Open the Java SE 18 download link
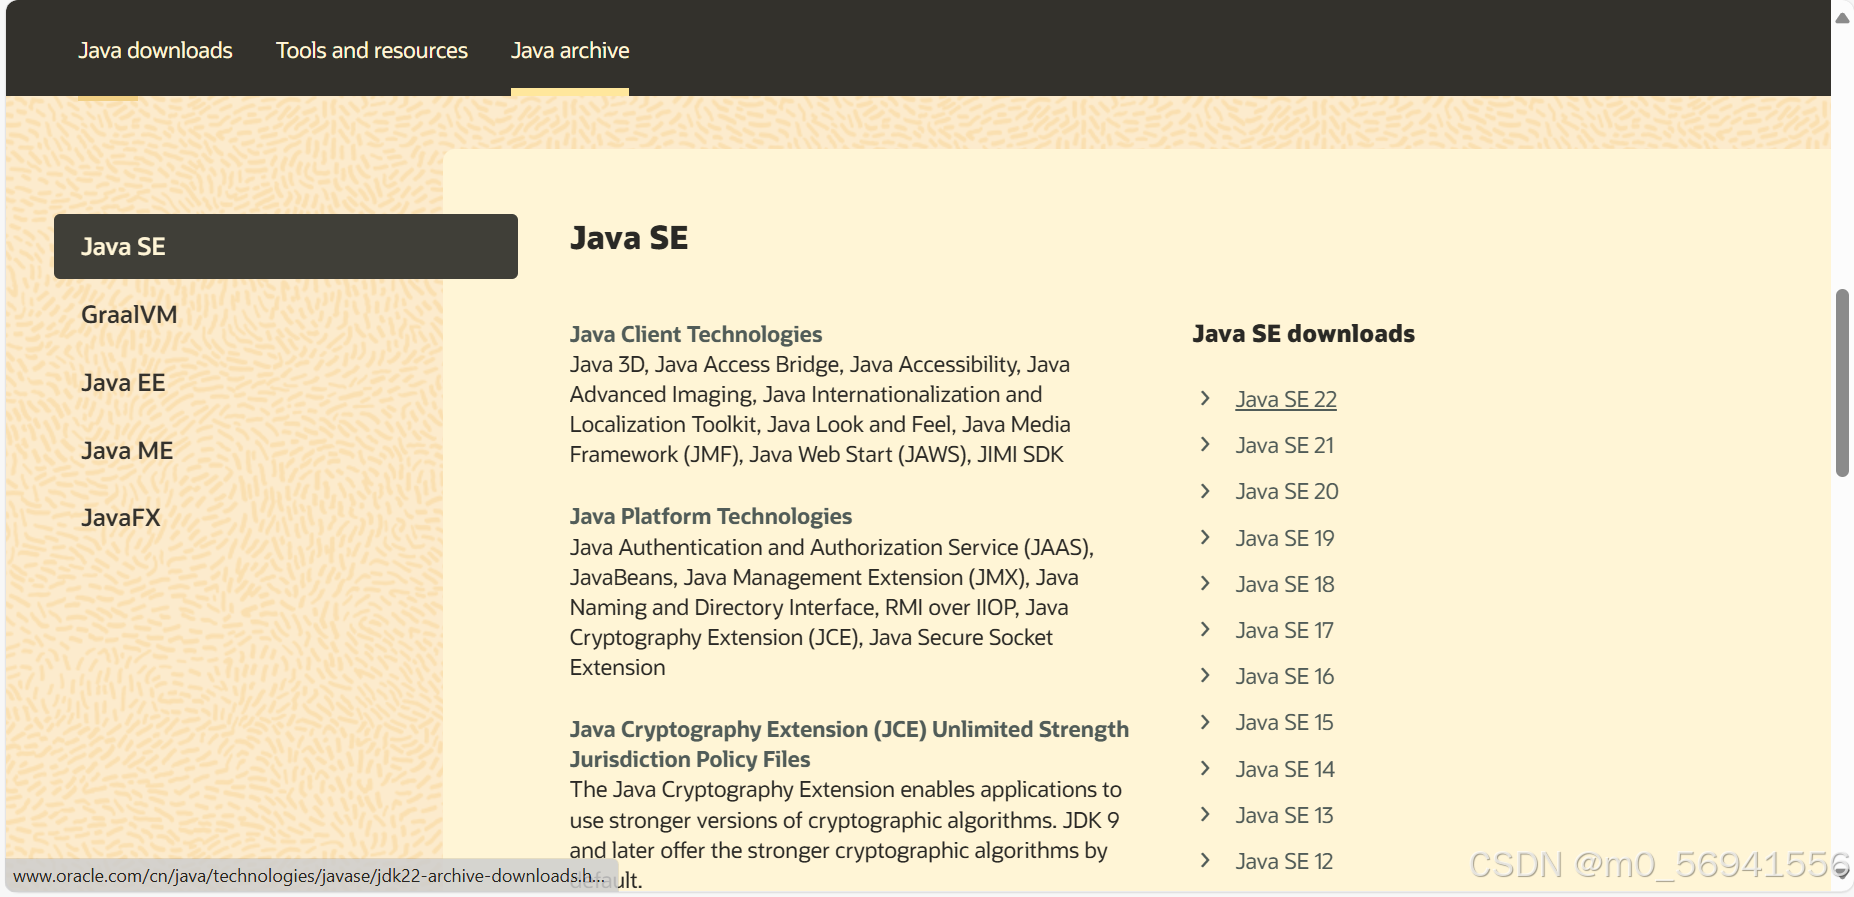The image size is (1854, 897). pos(1285,584)
